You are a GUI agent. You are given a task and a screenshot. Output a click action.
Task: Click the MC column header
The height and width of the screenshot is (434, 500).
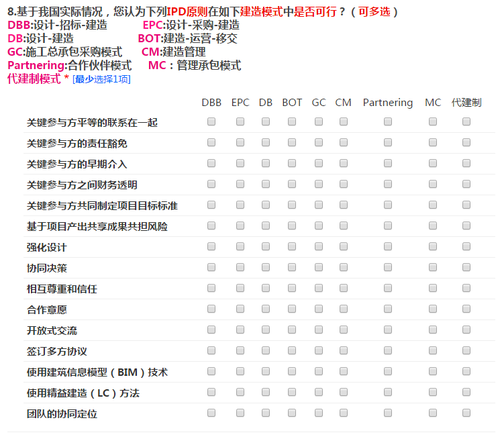click(433, 102)
